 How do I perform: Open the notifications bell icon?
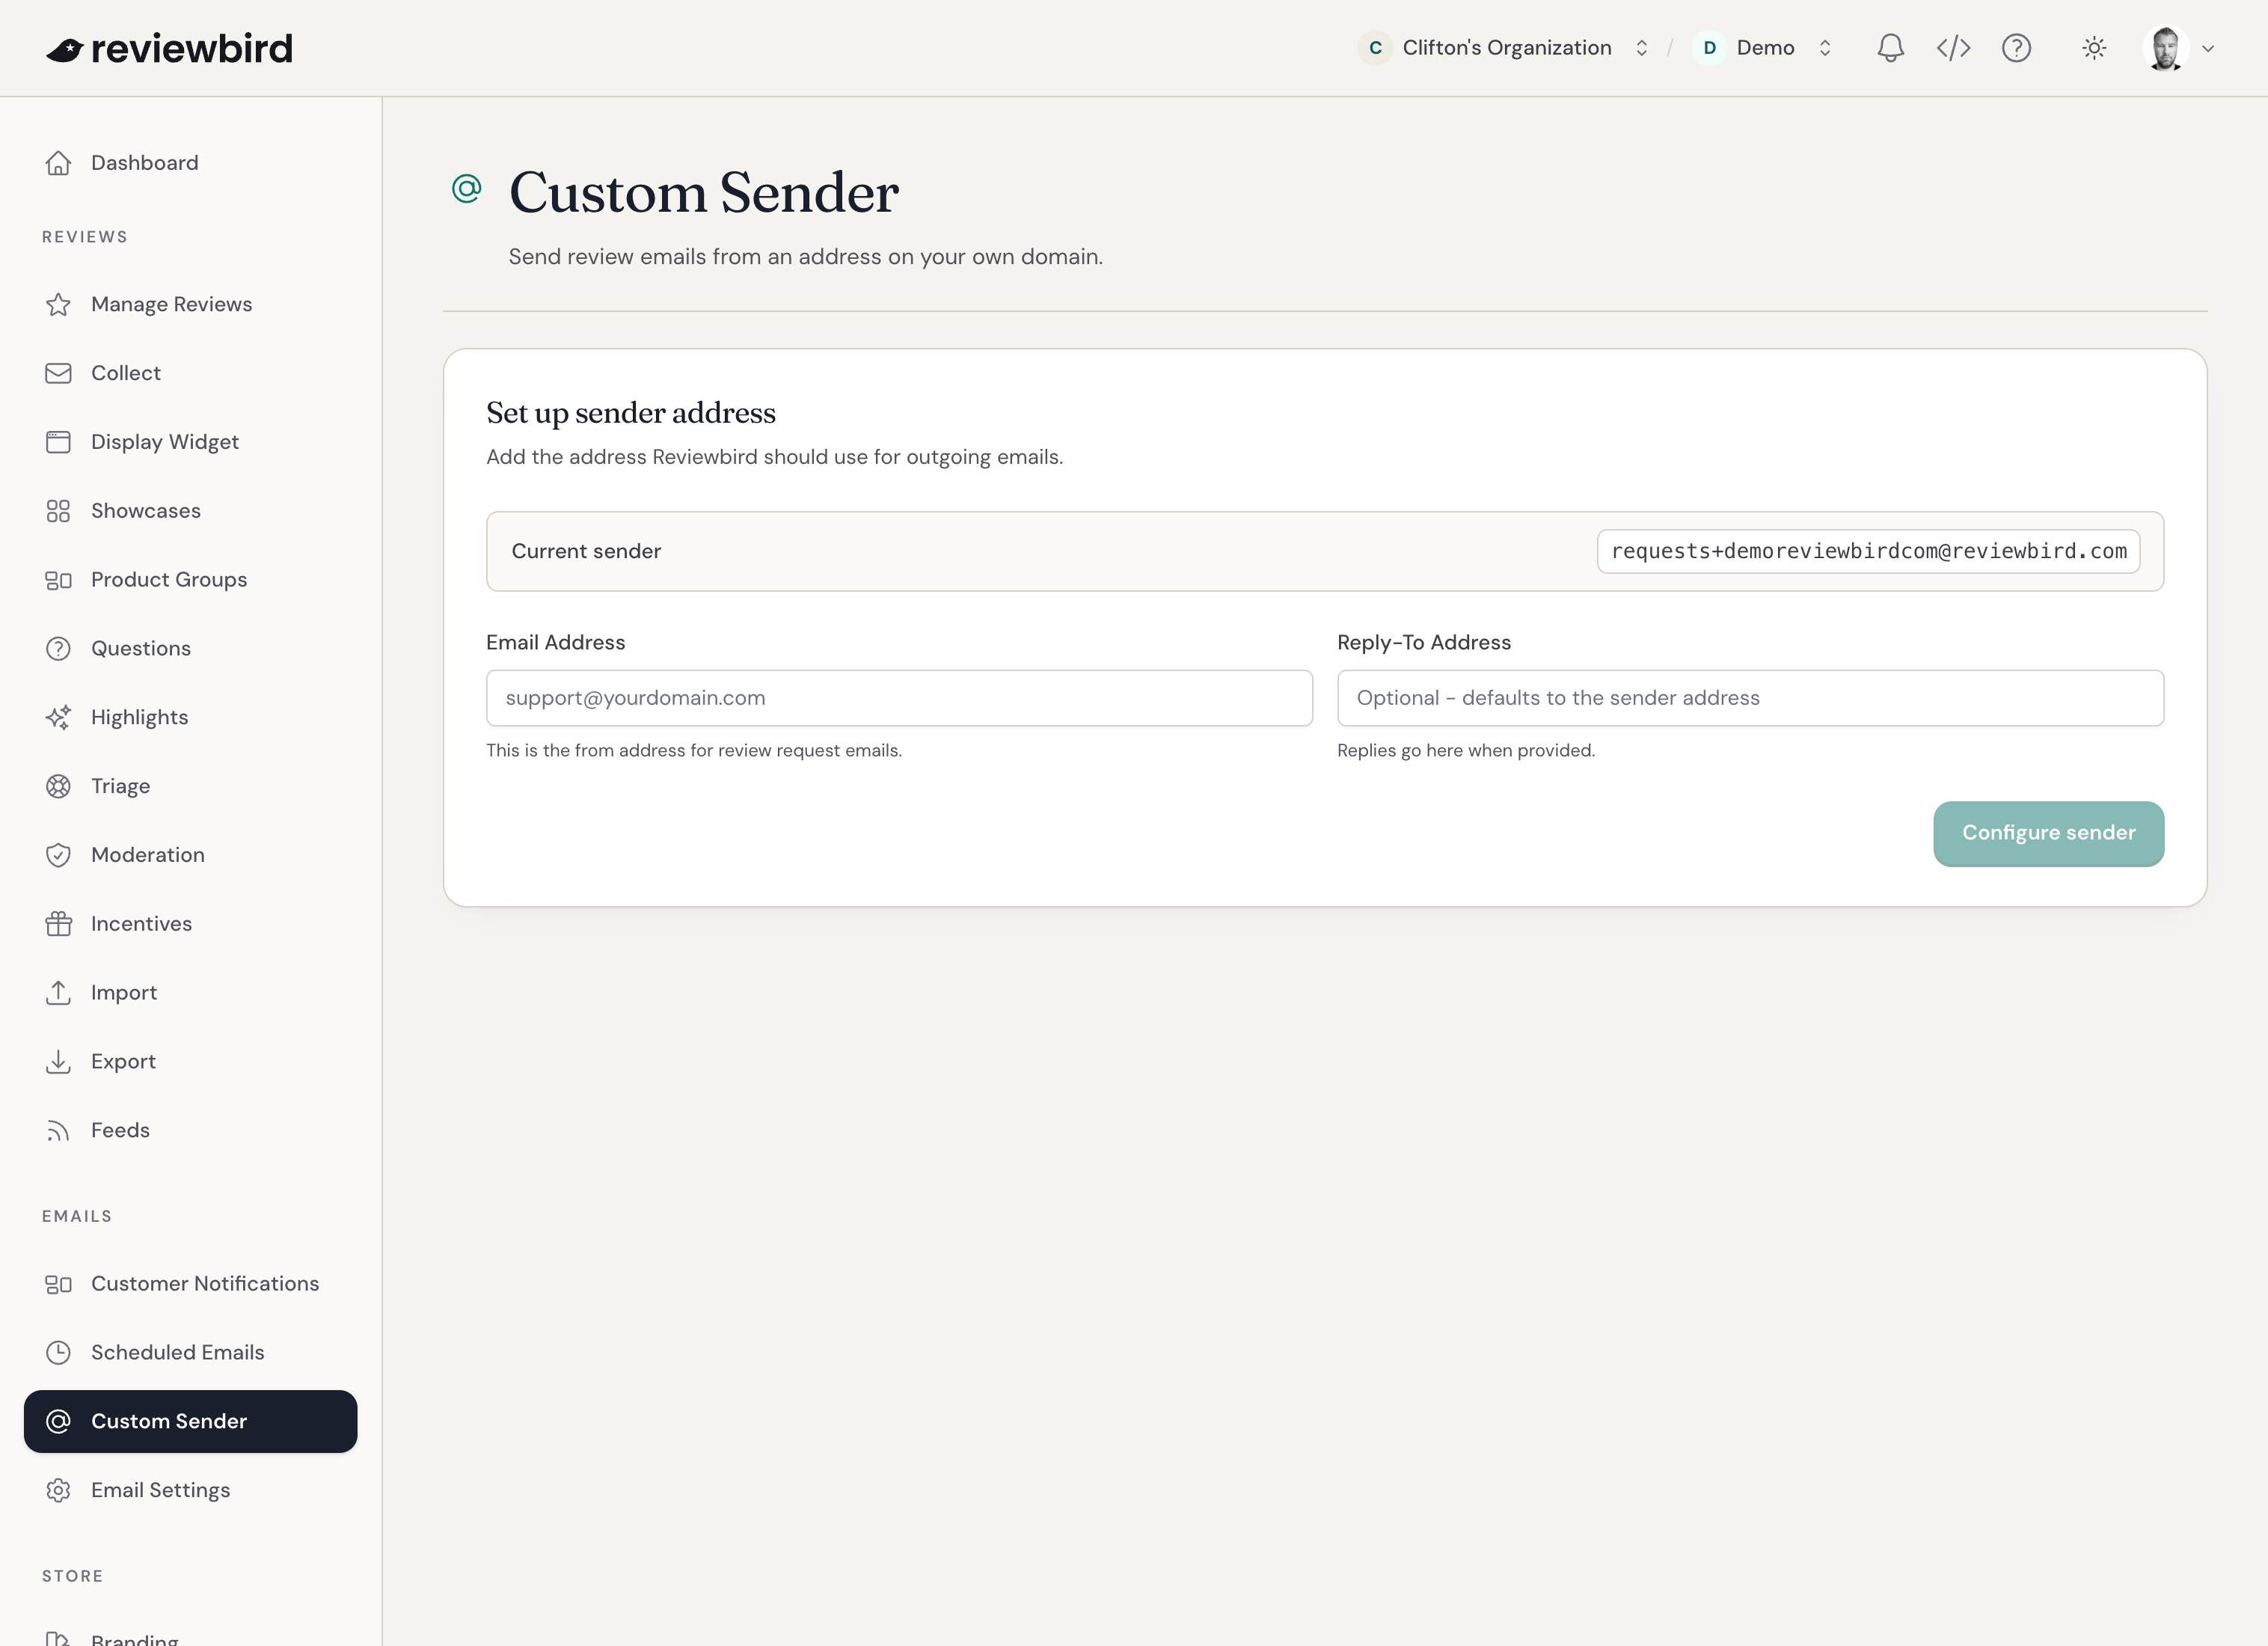click(1890, 48)
